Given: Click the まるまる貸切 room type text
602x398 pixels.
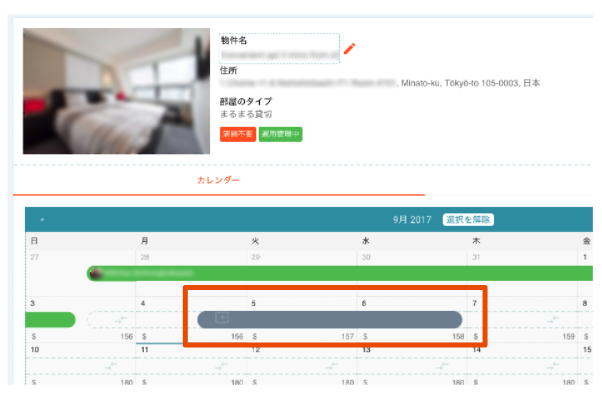Looking at the screenshot, I should click(246, 114).
